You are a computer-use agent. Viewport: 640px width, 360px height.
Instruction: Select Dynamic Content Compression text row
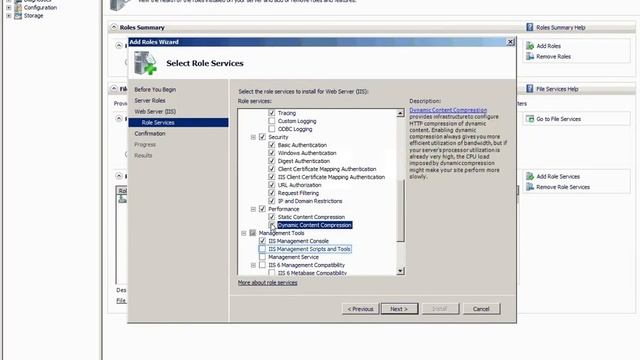314,225
